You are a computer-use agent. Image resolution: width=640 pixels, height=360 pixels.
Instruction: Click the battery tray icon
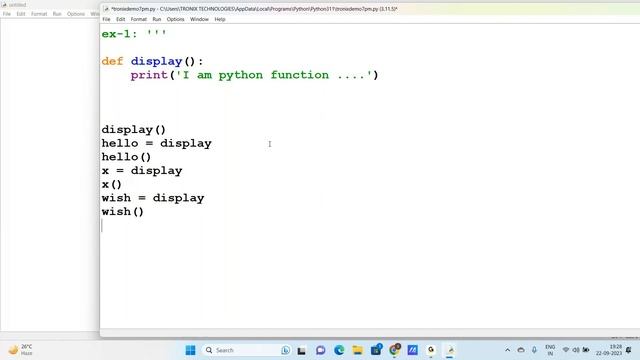(x=586, y=350)
